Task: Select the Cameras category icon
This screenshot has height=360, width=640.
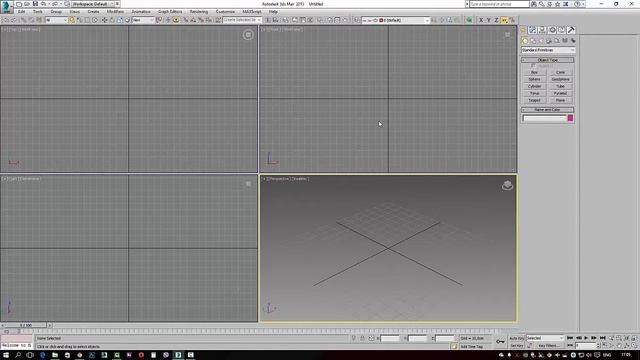Action: (x=549, y=41)
